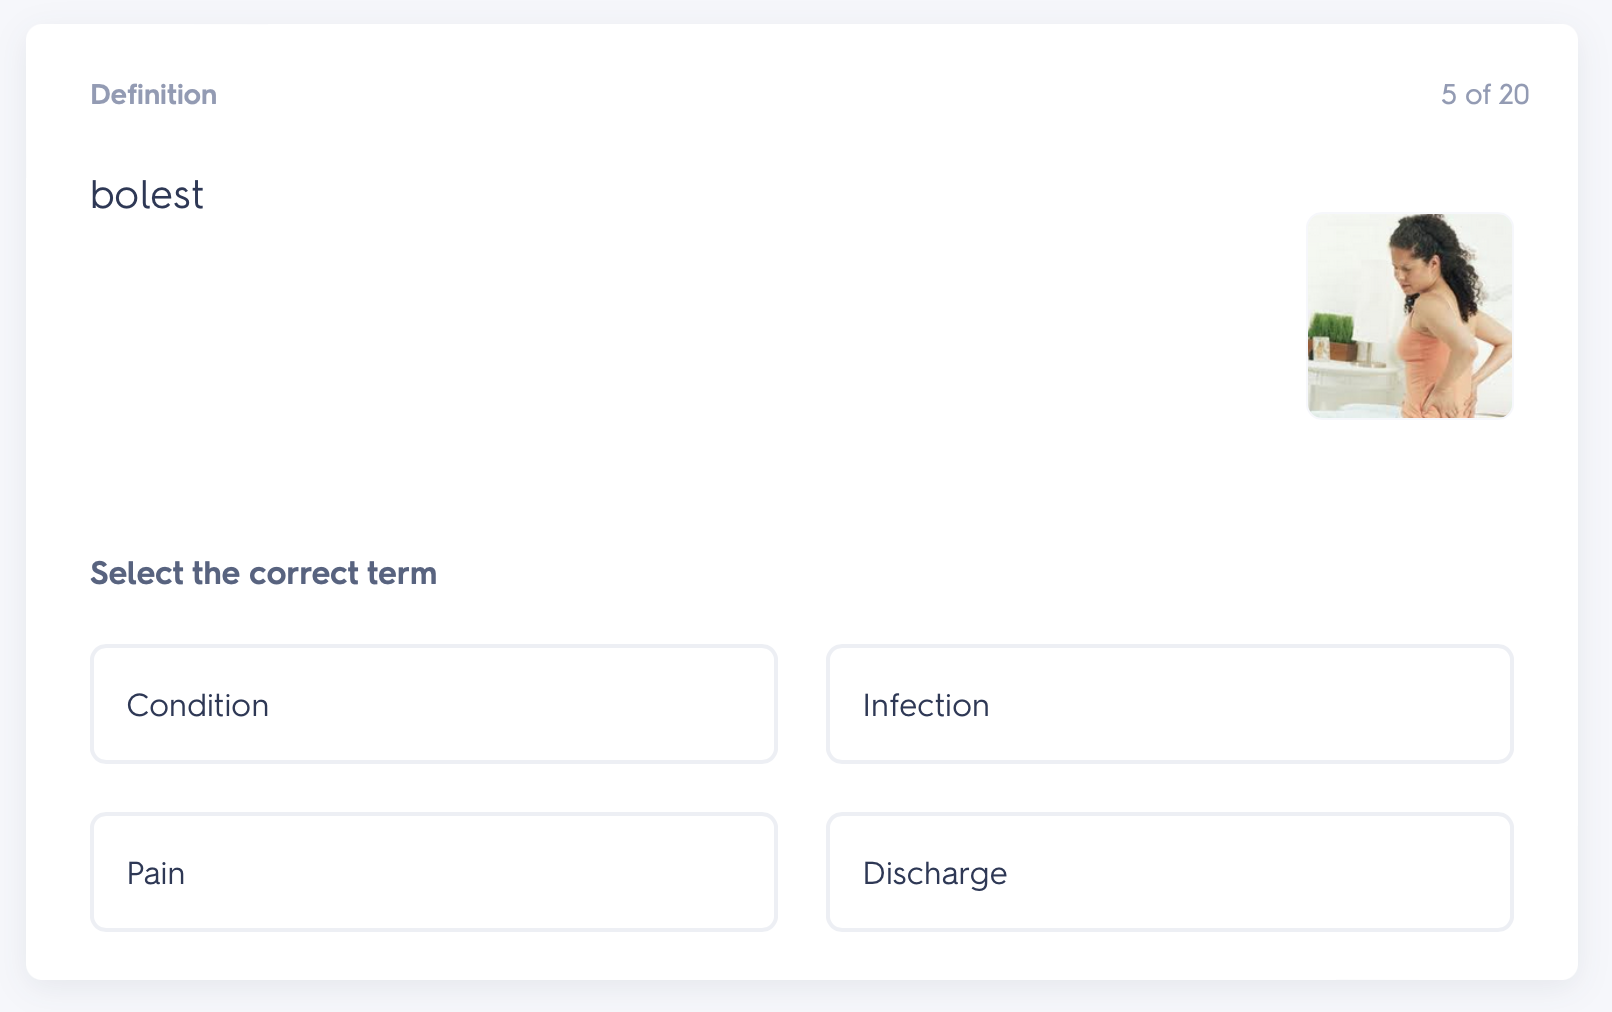
Task: Answer with the bottom-left 'Pain' card
Action: tap(434, 872)
